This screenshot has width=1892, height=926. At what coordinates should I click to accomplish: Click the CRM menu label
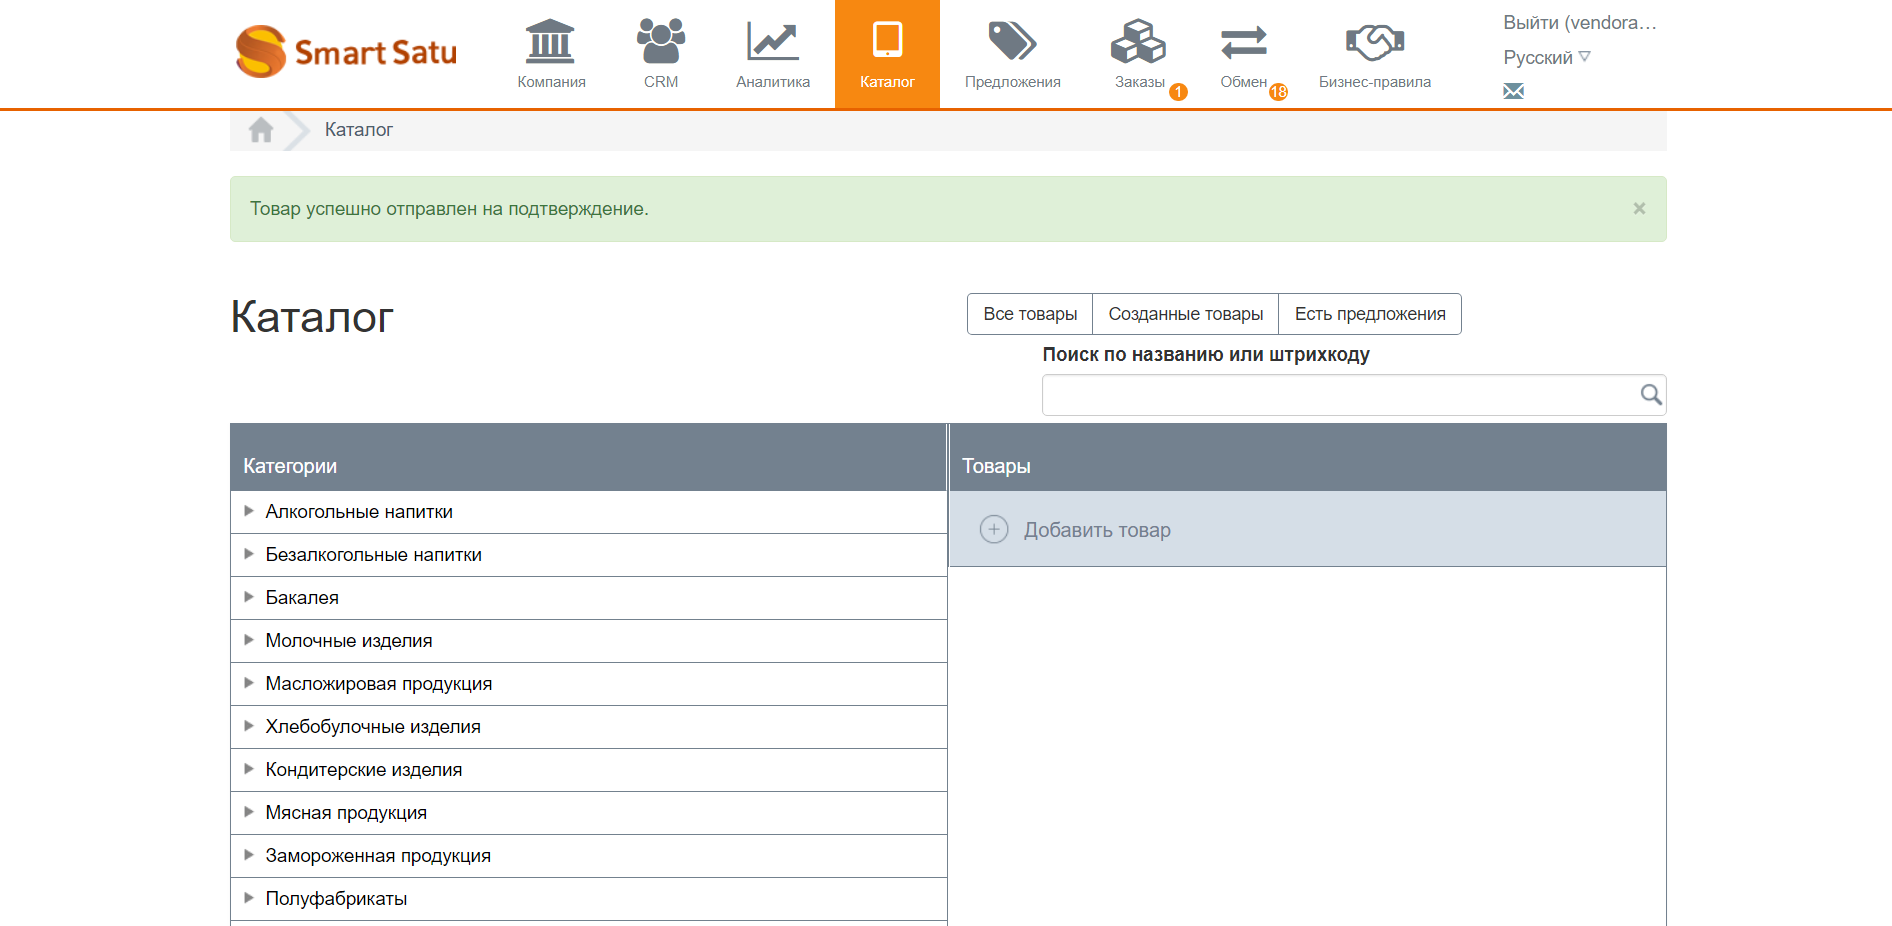click(x=661, y=82)
